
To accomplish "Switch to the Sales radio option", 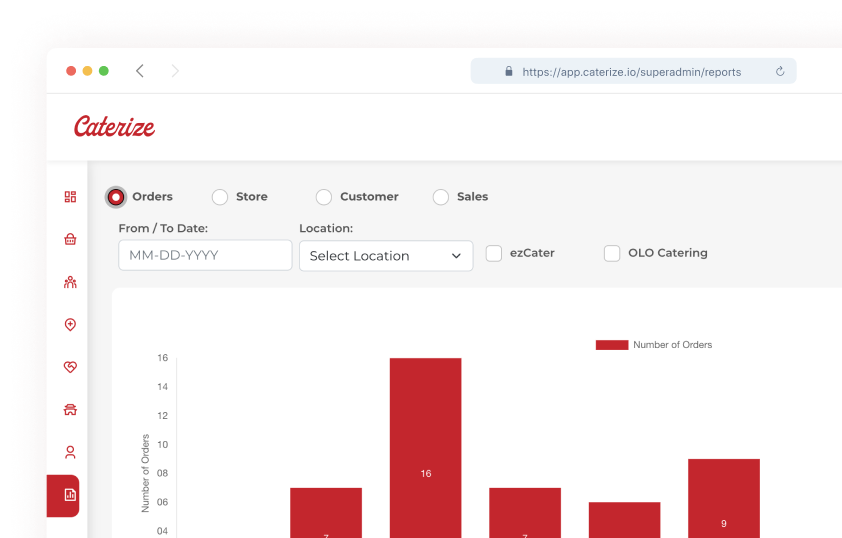I will click(x=441, y=197).
